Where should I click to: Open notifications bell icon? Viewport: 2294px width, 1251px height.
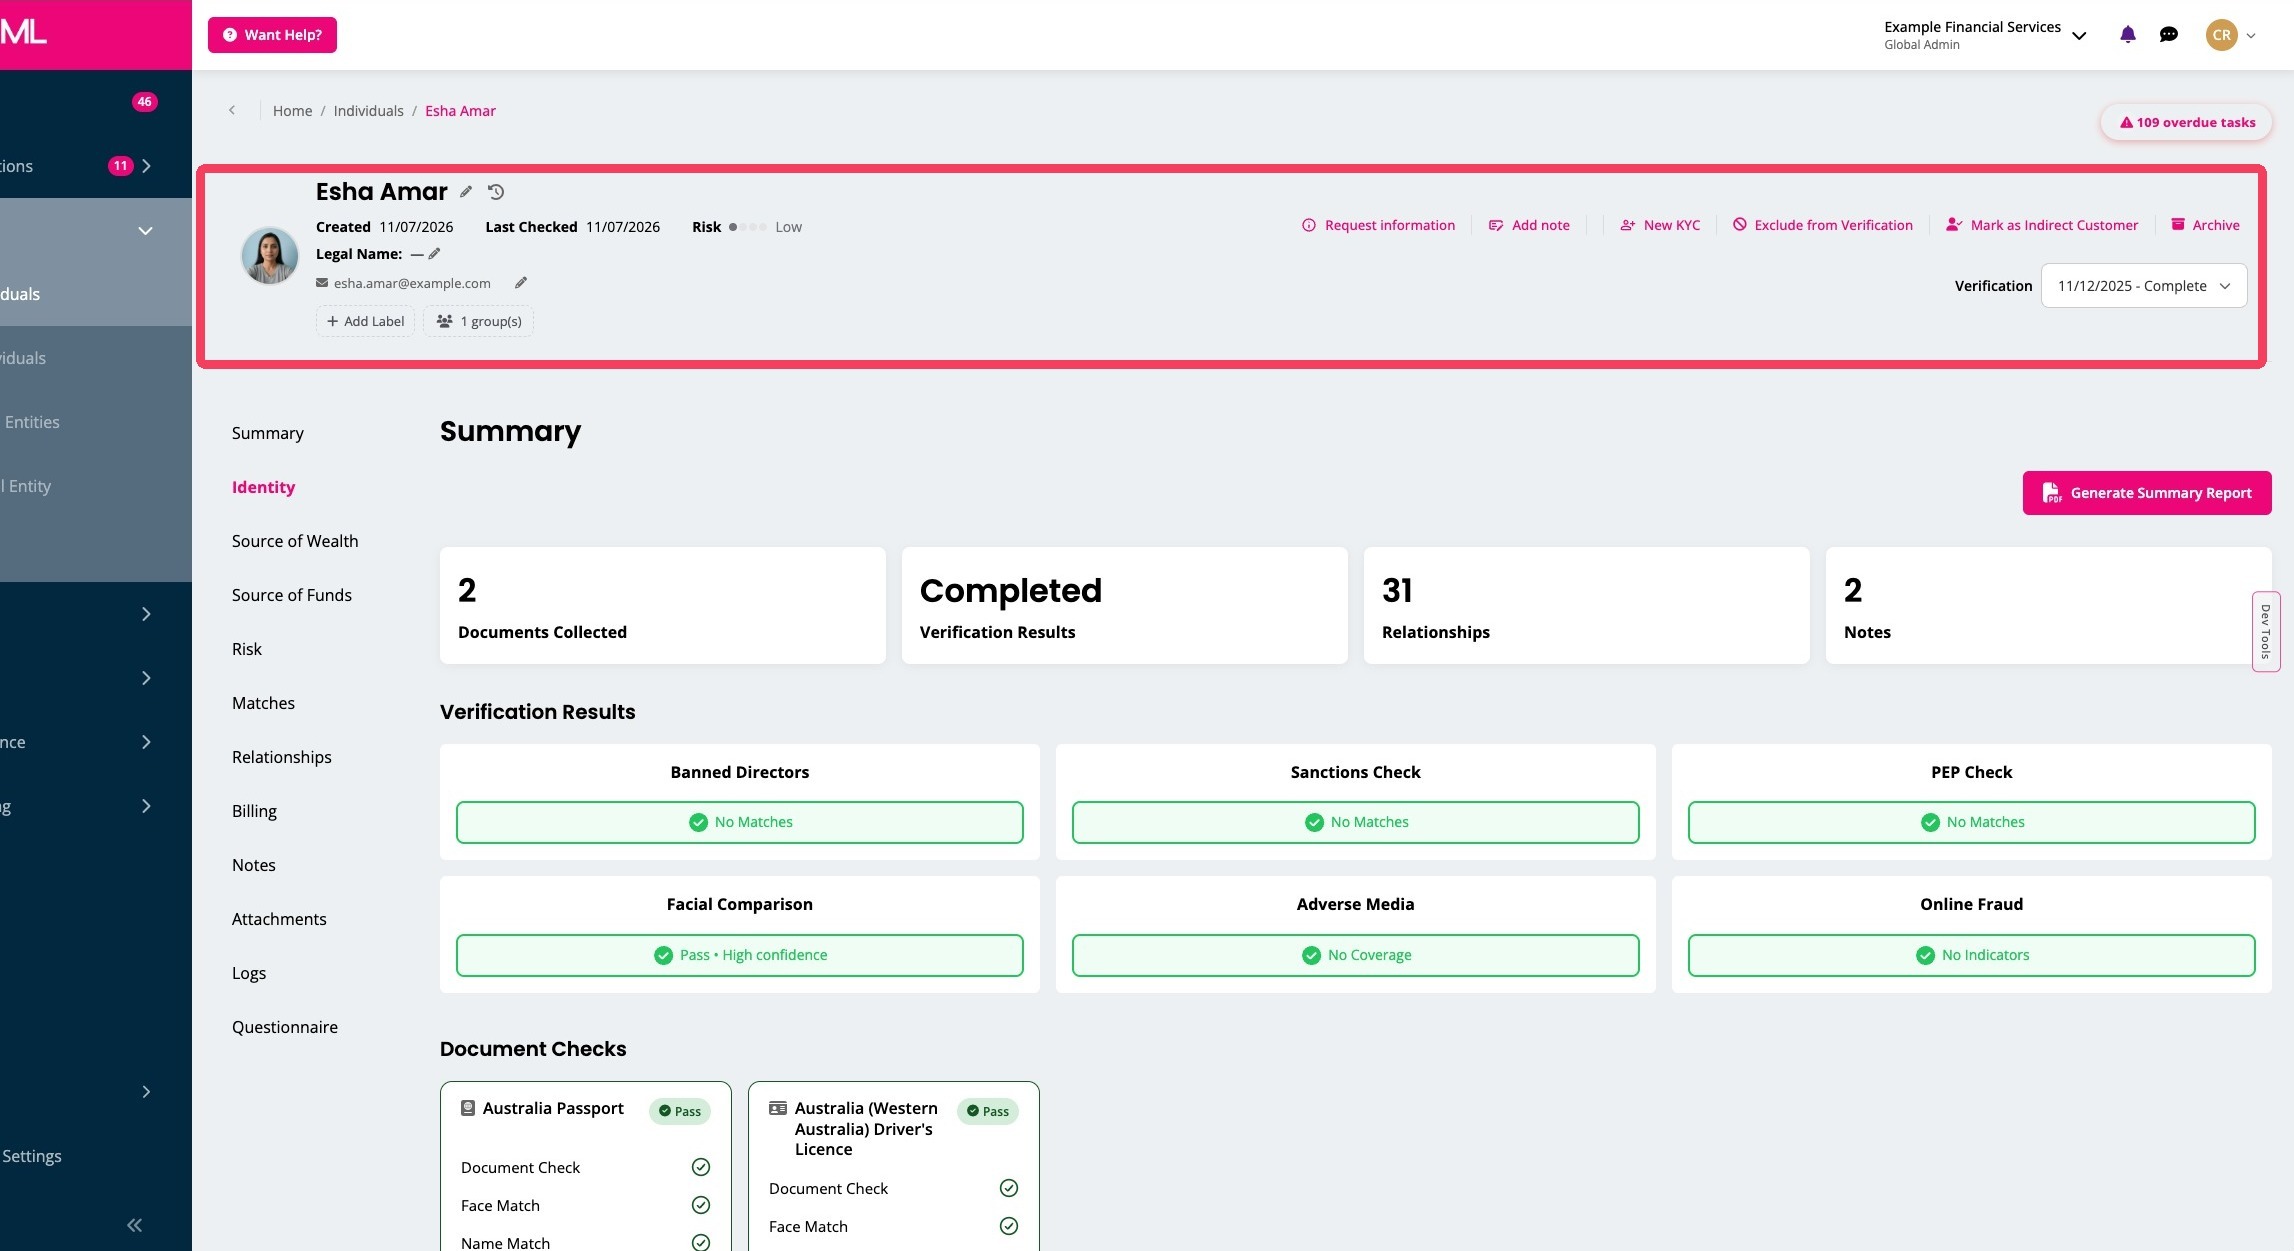tap(2127, 35)
